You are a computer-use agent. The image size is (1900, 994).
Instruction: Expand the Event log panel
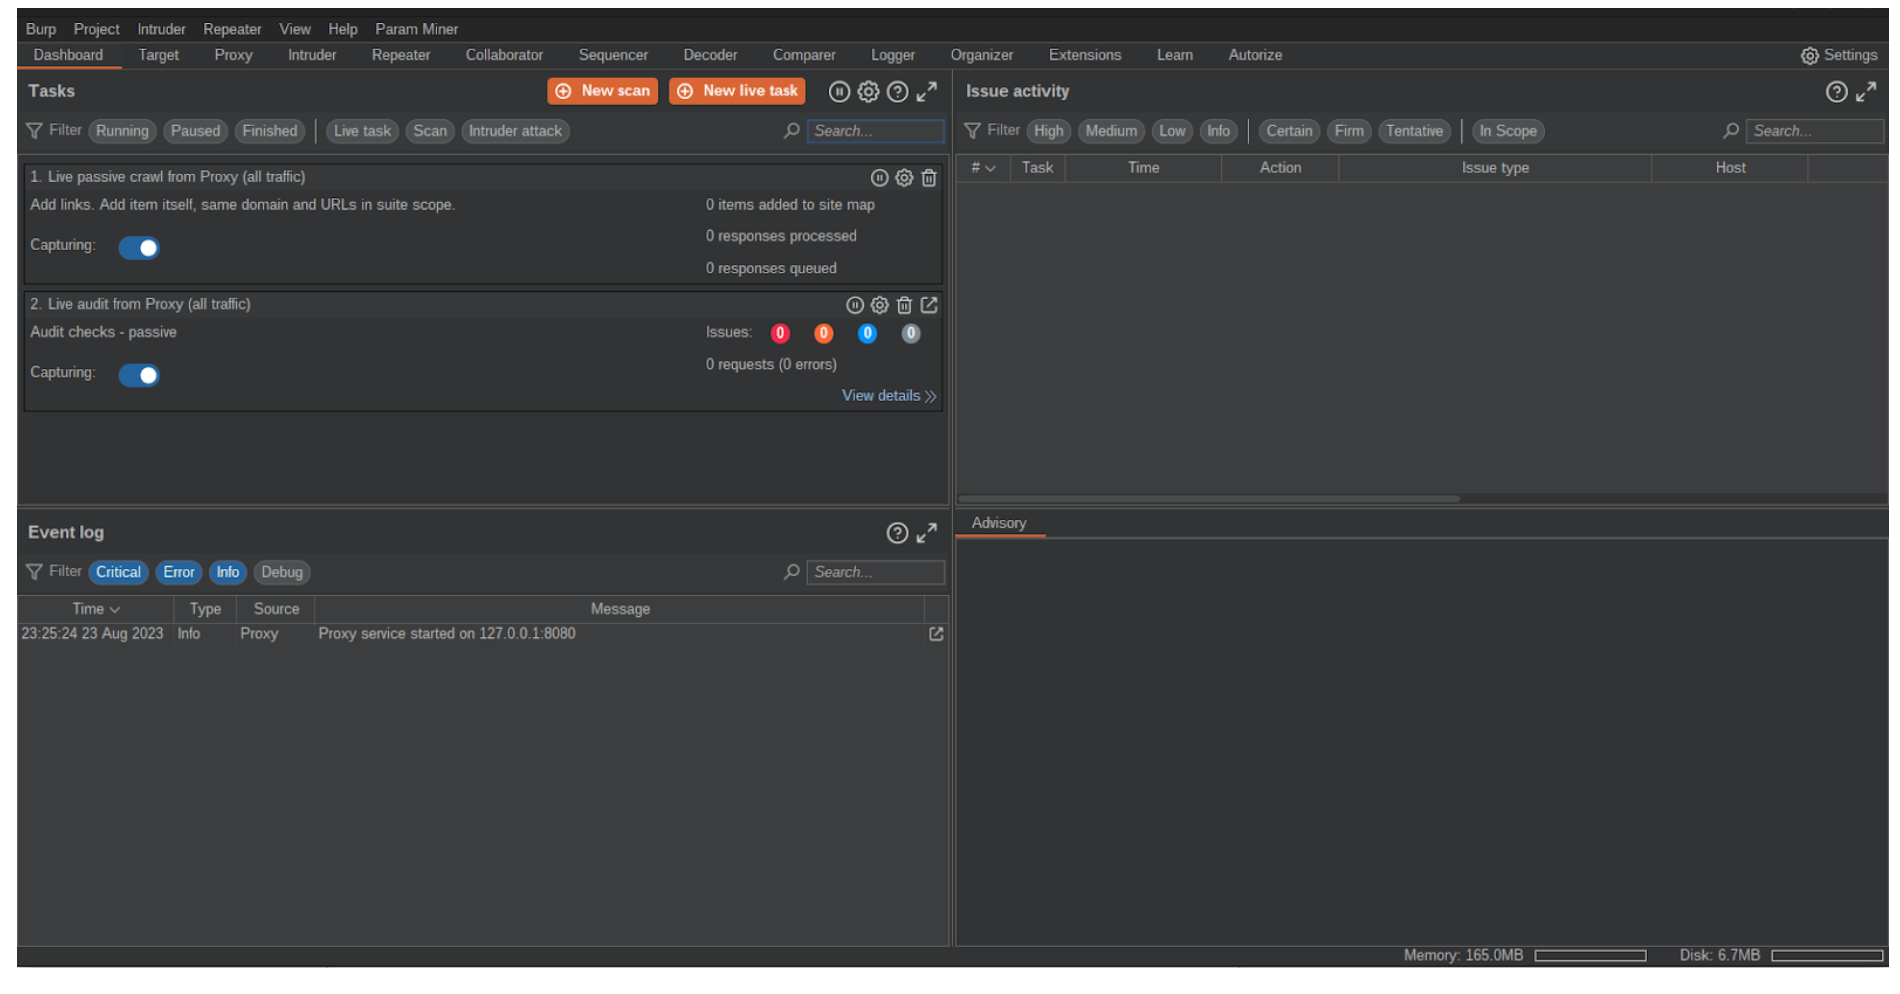click(927, 533)
